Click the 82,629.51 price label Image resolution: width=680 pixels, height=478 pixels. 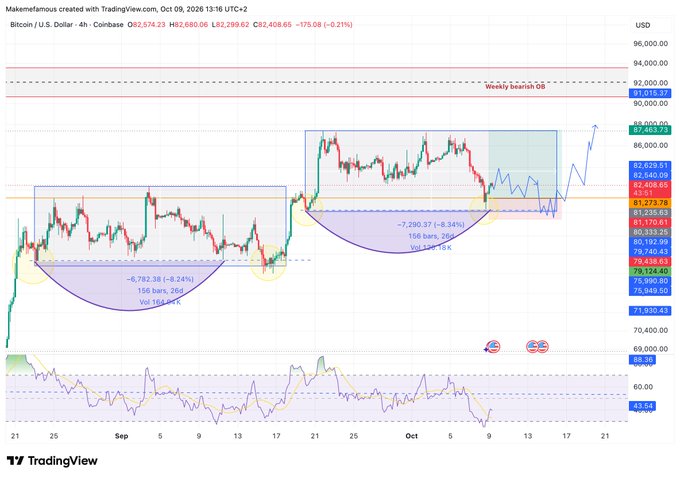(650, 166)
